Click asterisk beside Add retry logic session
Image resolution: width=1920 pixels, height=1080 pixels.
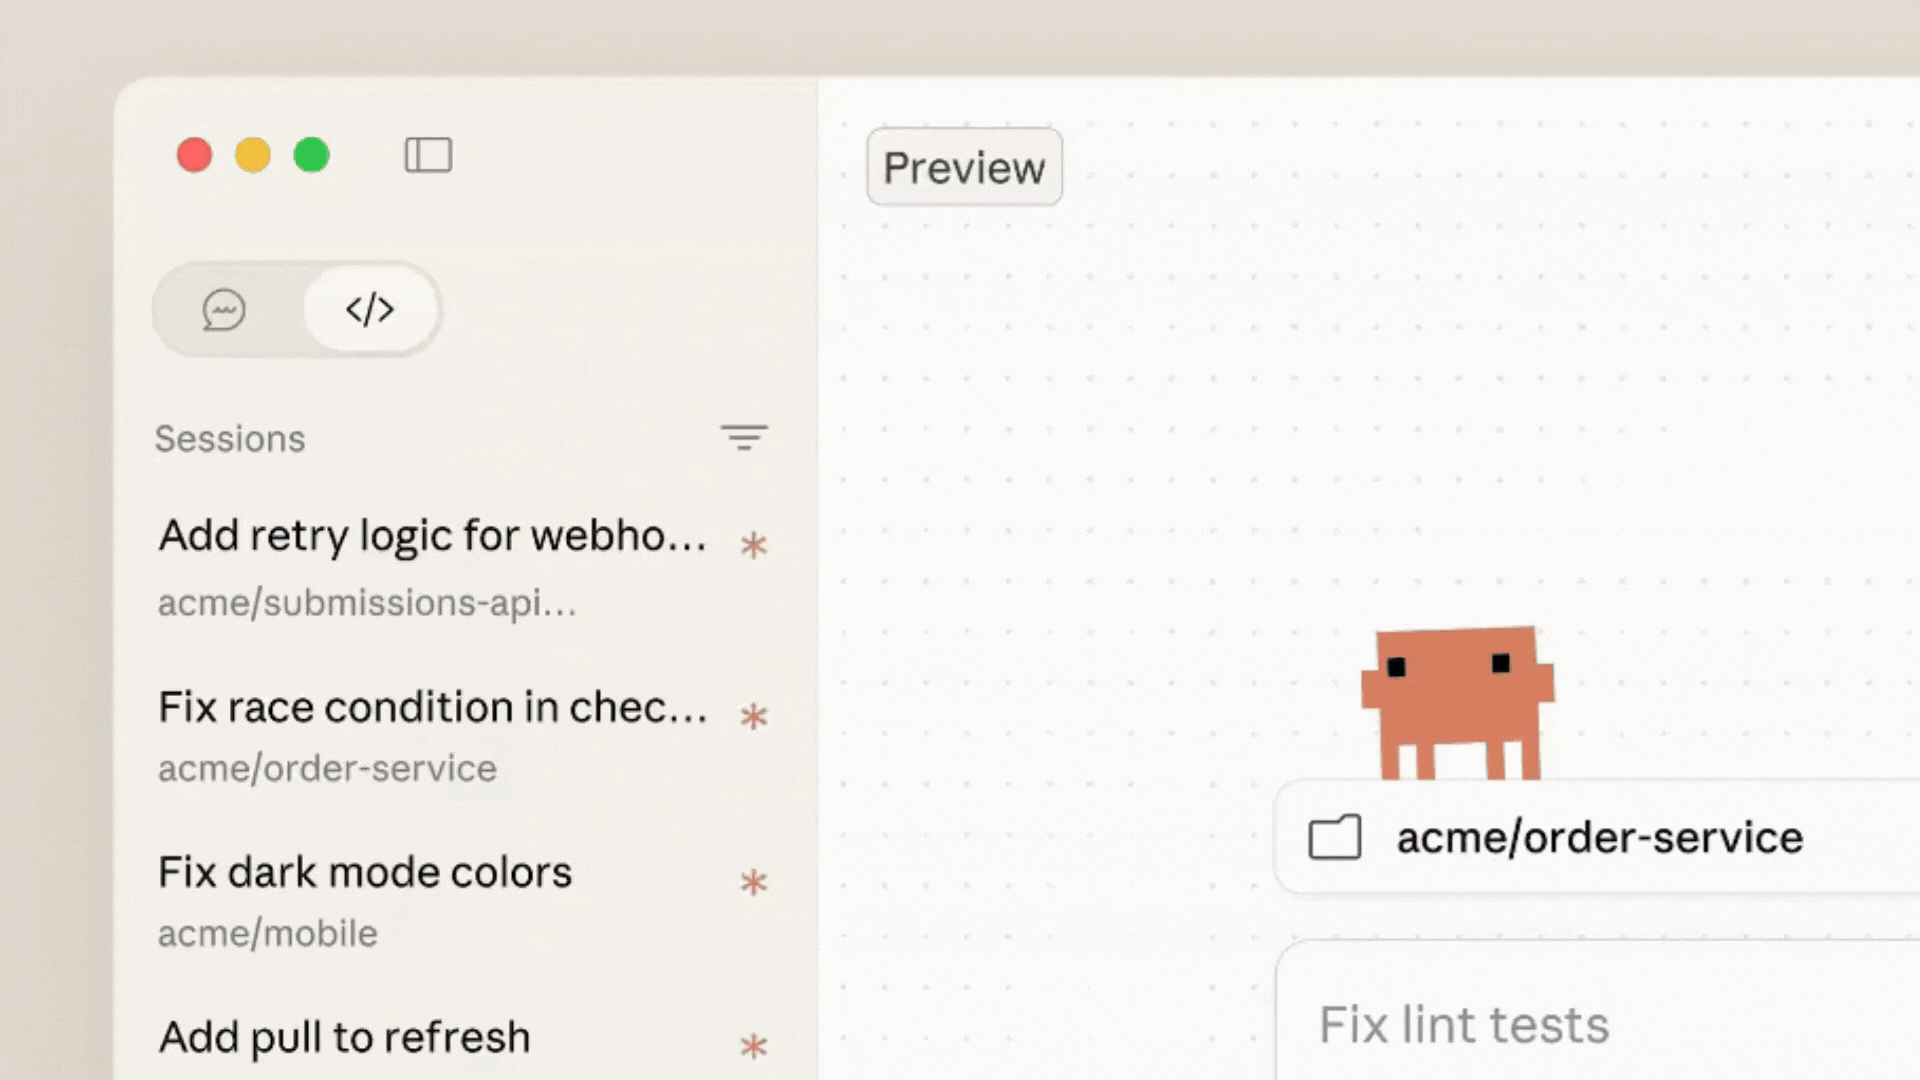coord(753,545)
